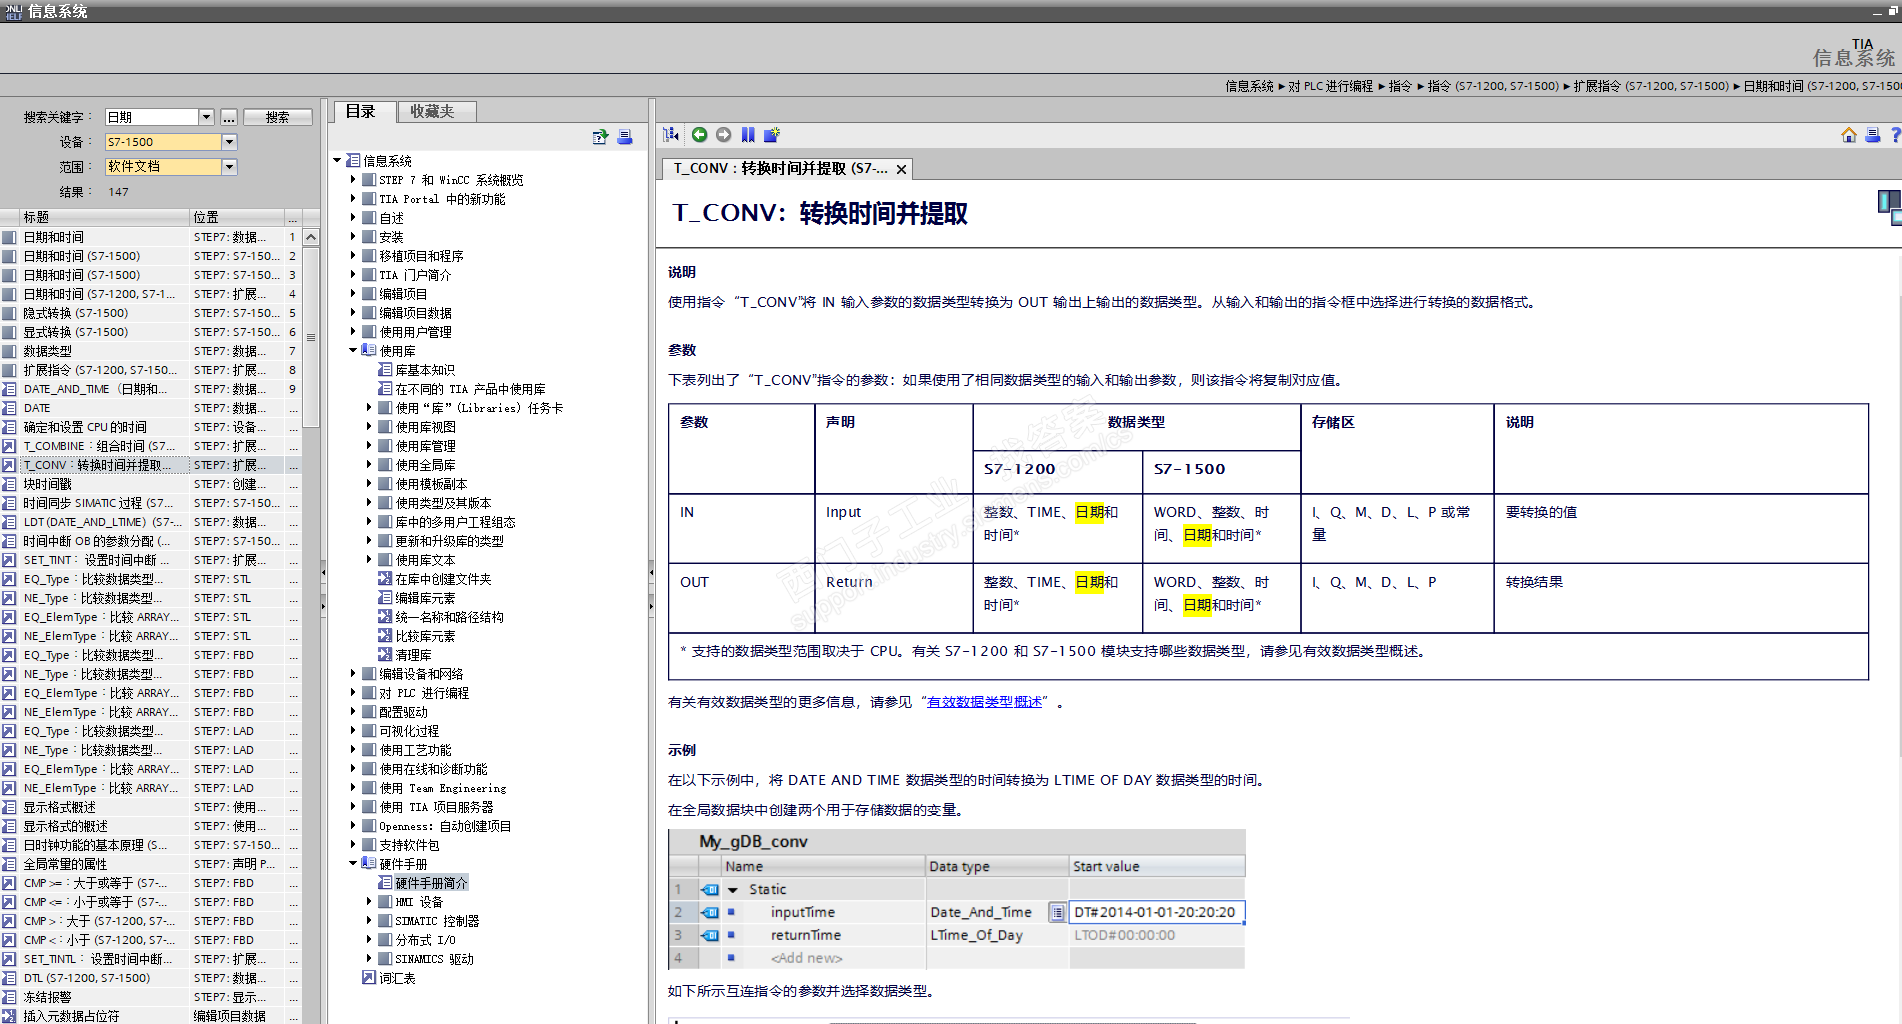
Task: Click the results scrollbar up arrow
Action: coord(311,237)
